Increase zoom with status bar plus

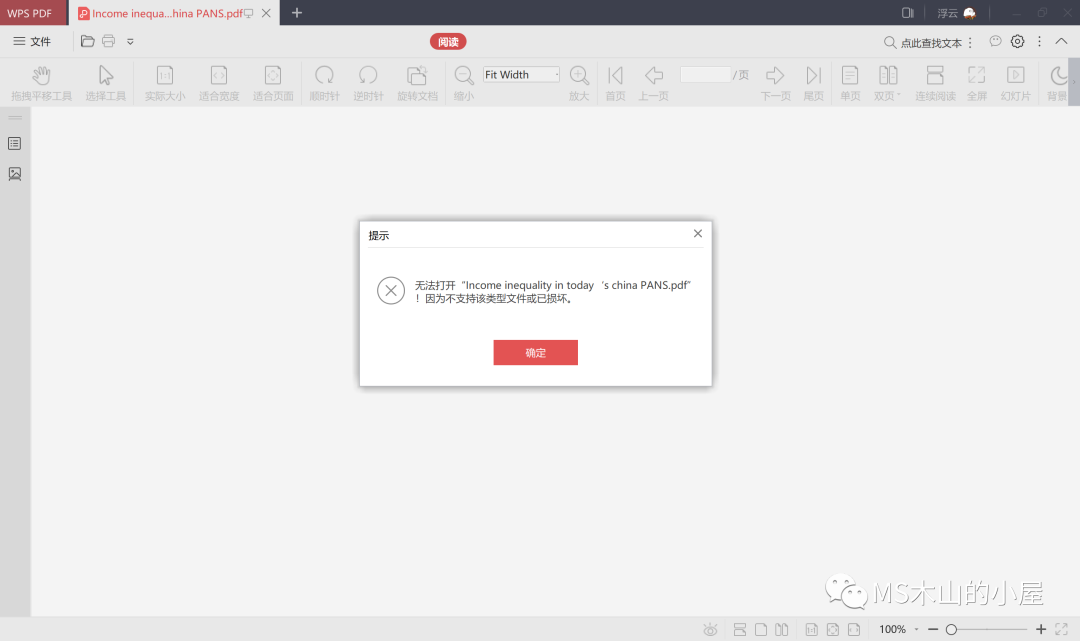point(1041,629)
